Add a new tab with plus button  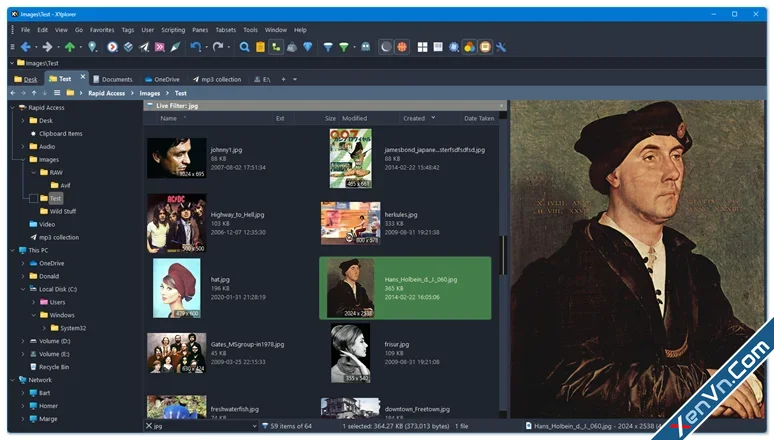click(283, 79)
